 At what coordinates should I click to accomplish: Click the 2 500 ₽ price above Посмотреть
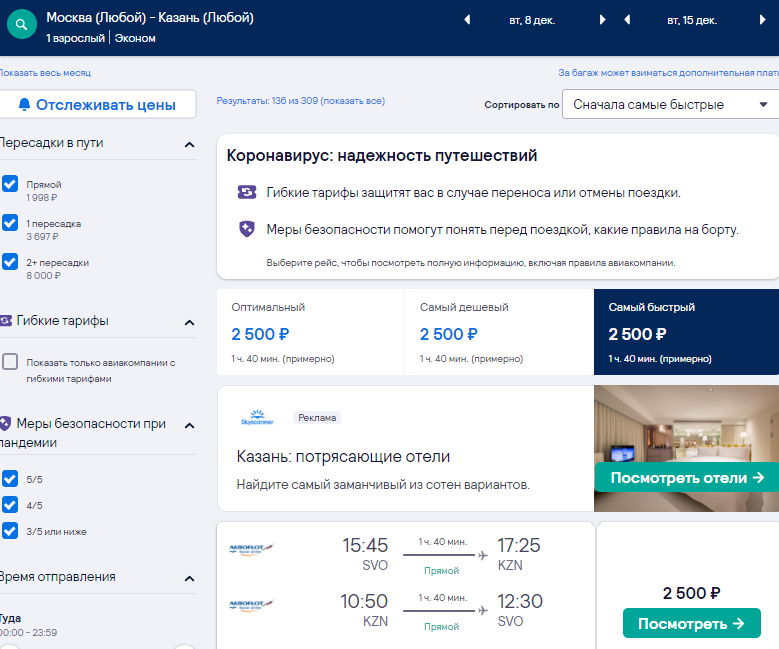(692, 593)
